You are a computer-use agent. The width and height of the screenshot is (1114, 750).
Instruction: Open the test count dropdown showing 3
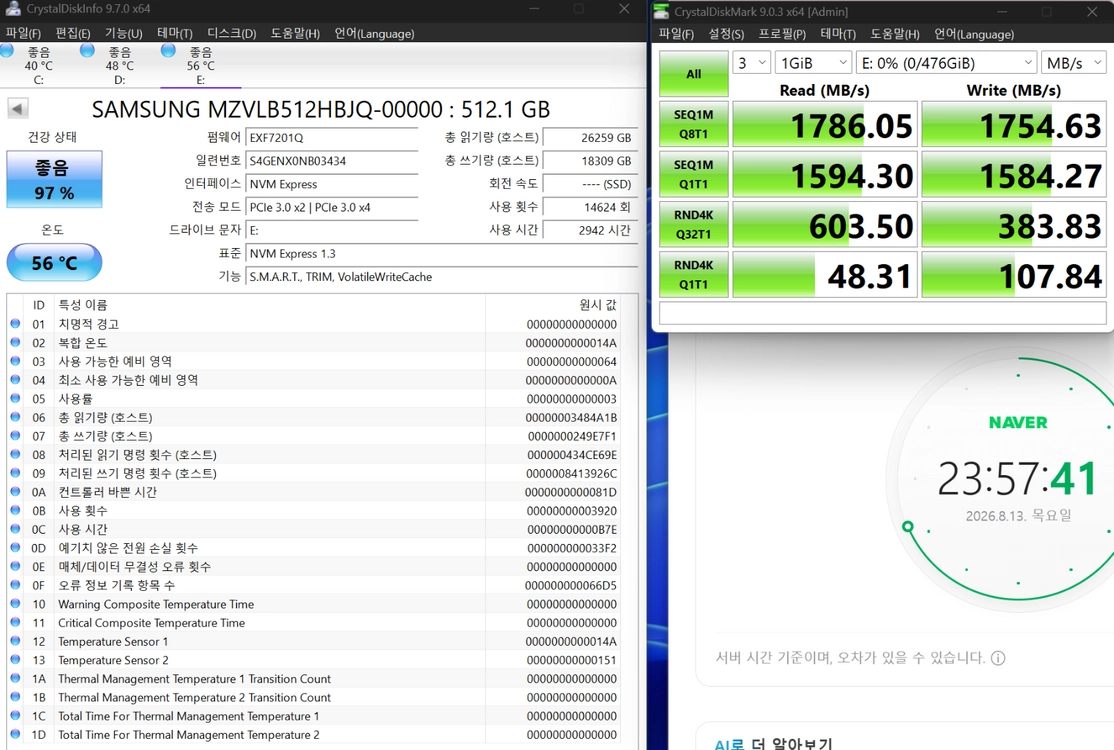coord(752,62)
